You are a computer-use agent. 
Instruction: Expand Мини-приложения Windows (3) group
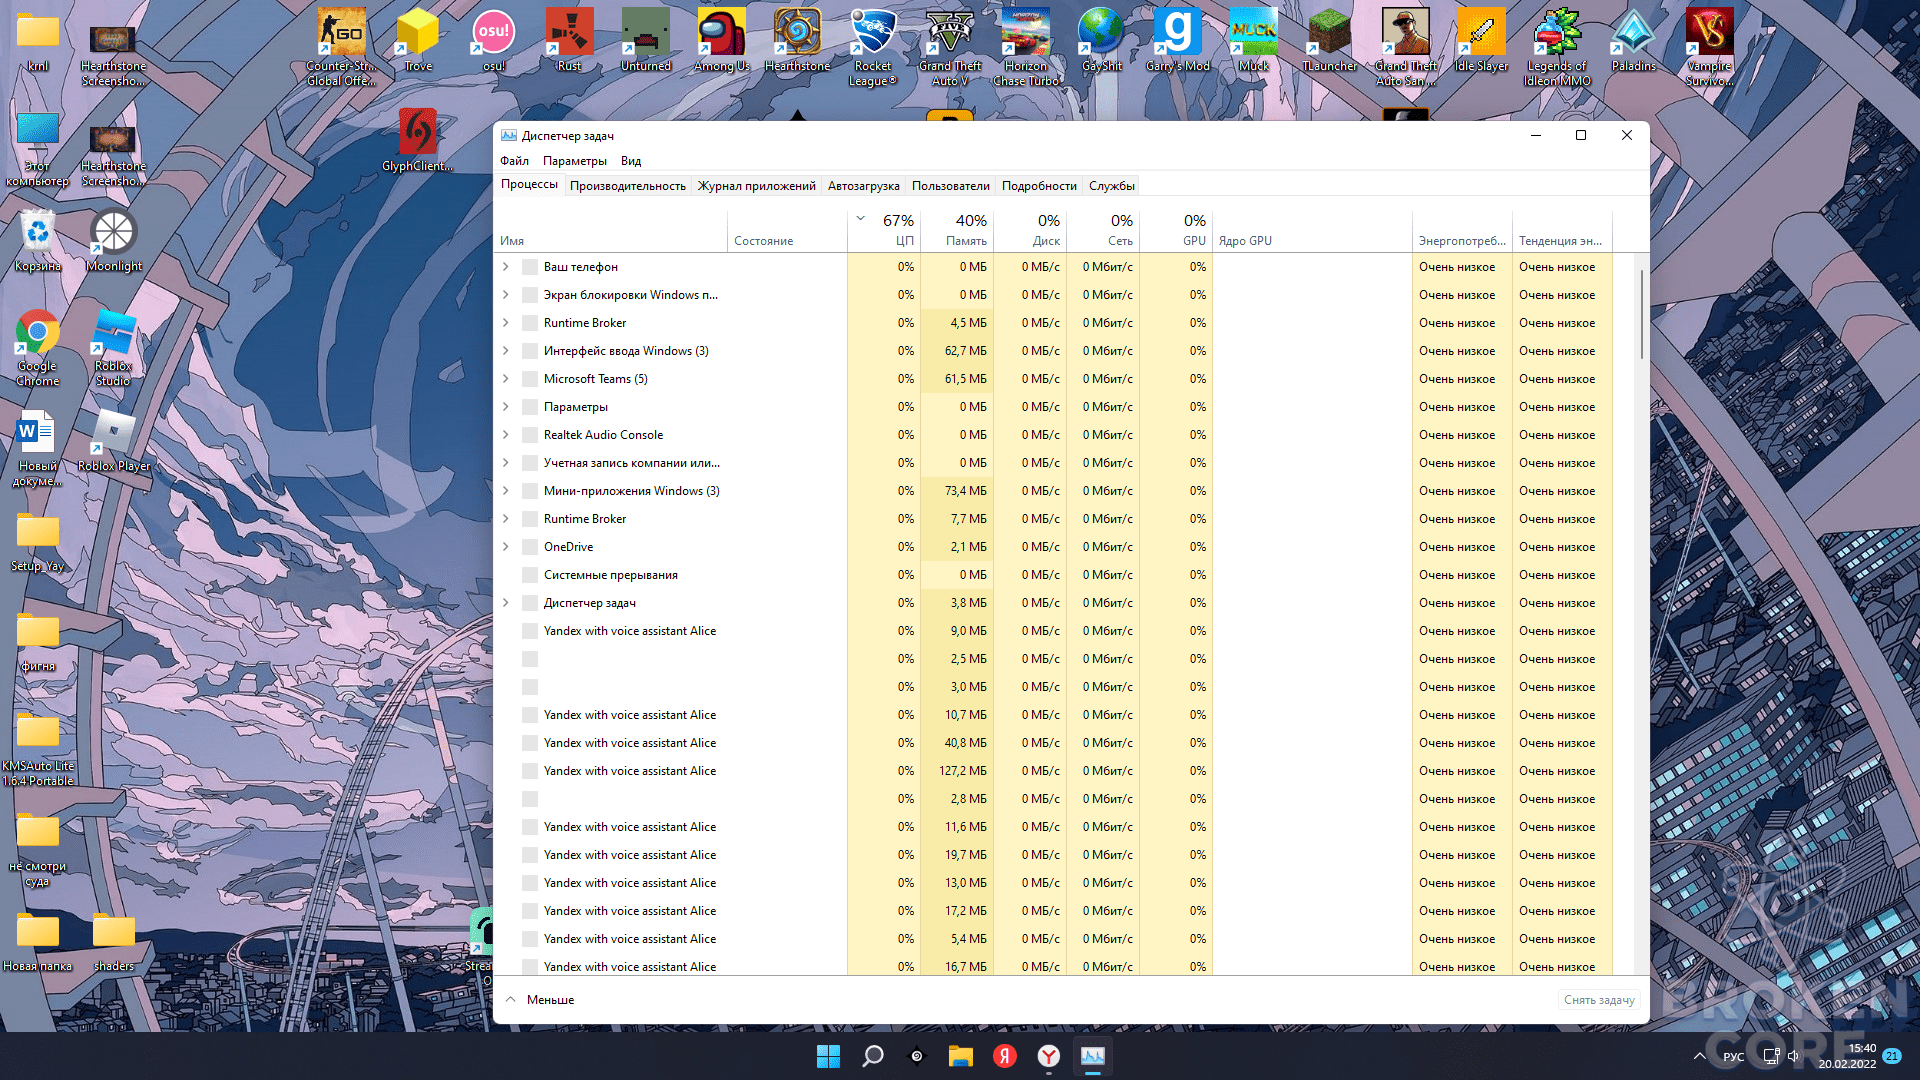506,491
